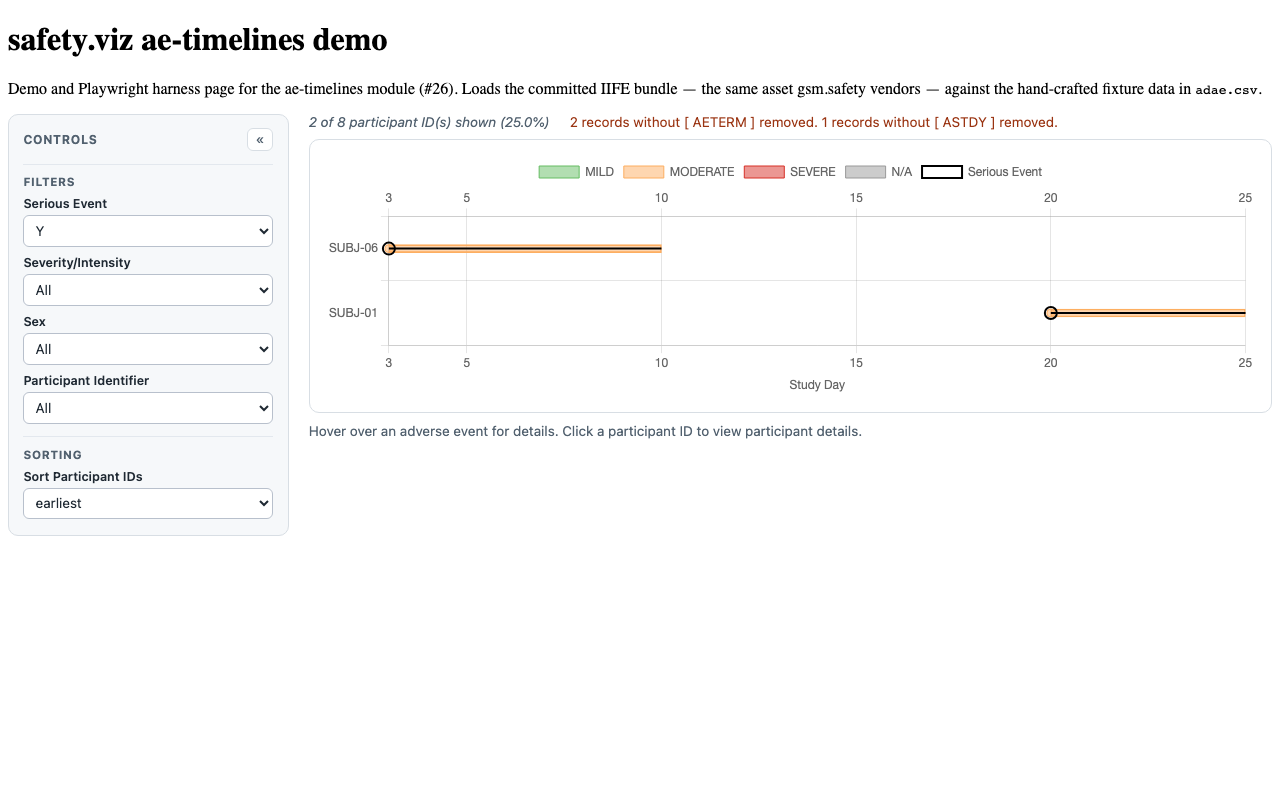The image size is (1280, 800).
Task: Open the Sex filter dropdown
Action: tap(148, 349)
